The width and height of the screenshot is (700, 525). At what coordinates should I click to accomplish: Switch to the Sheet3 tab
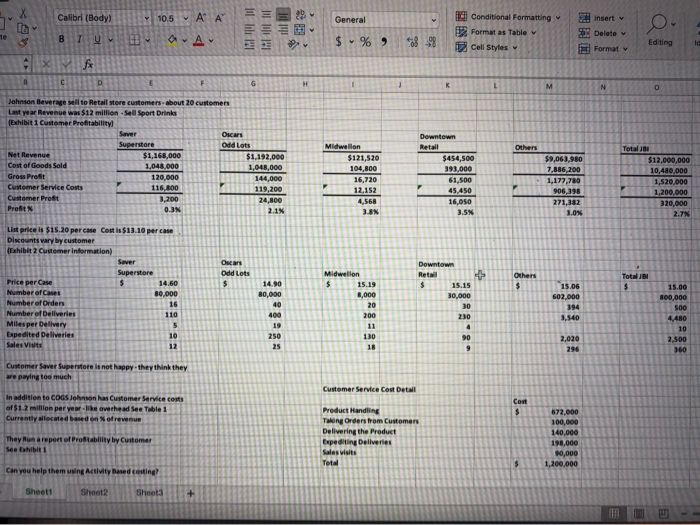click(149, 492)
